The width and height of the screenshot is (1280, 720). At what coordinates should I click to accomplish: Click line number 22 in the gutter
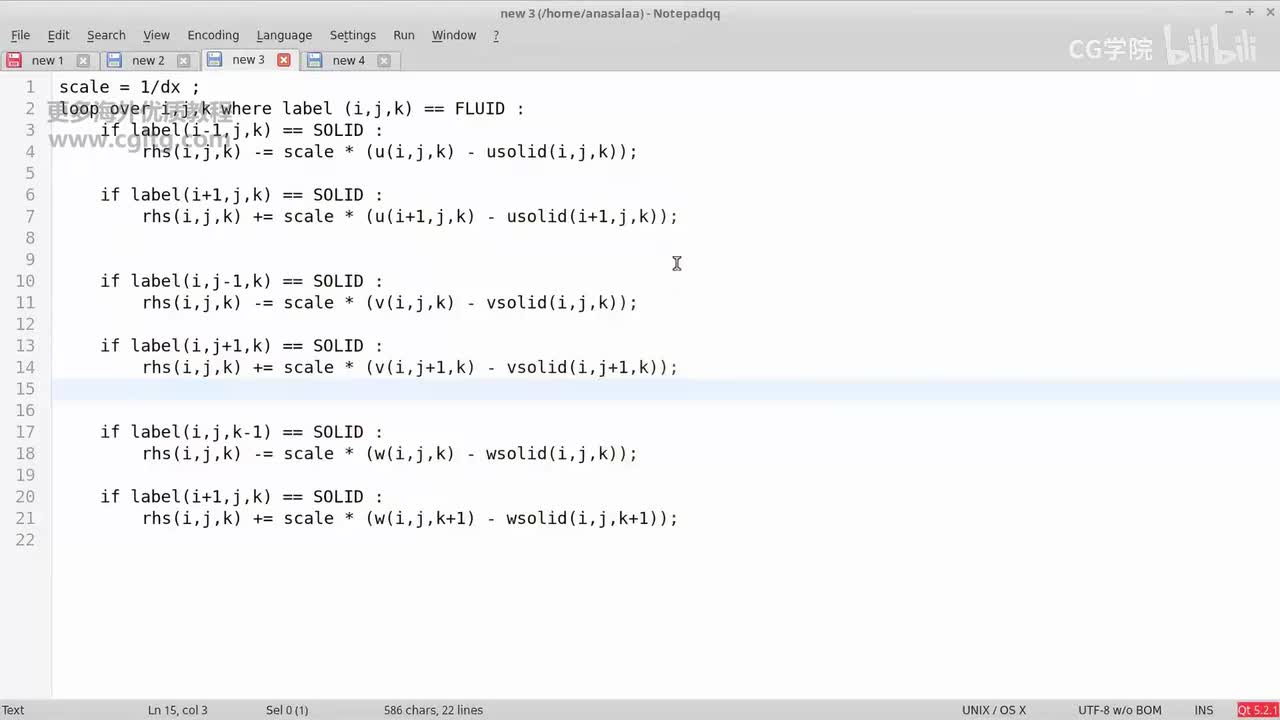[25, 540]
